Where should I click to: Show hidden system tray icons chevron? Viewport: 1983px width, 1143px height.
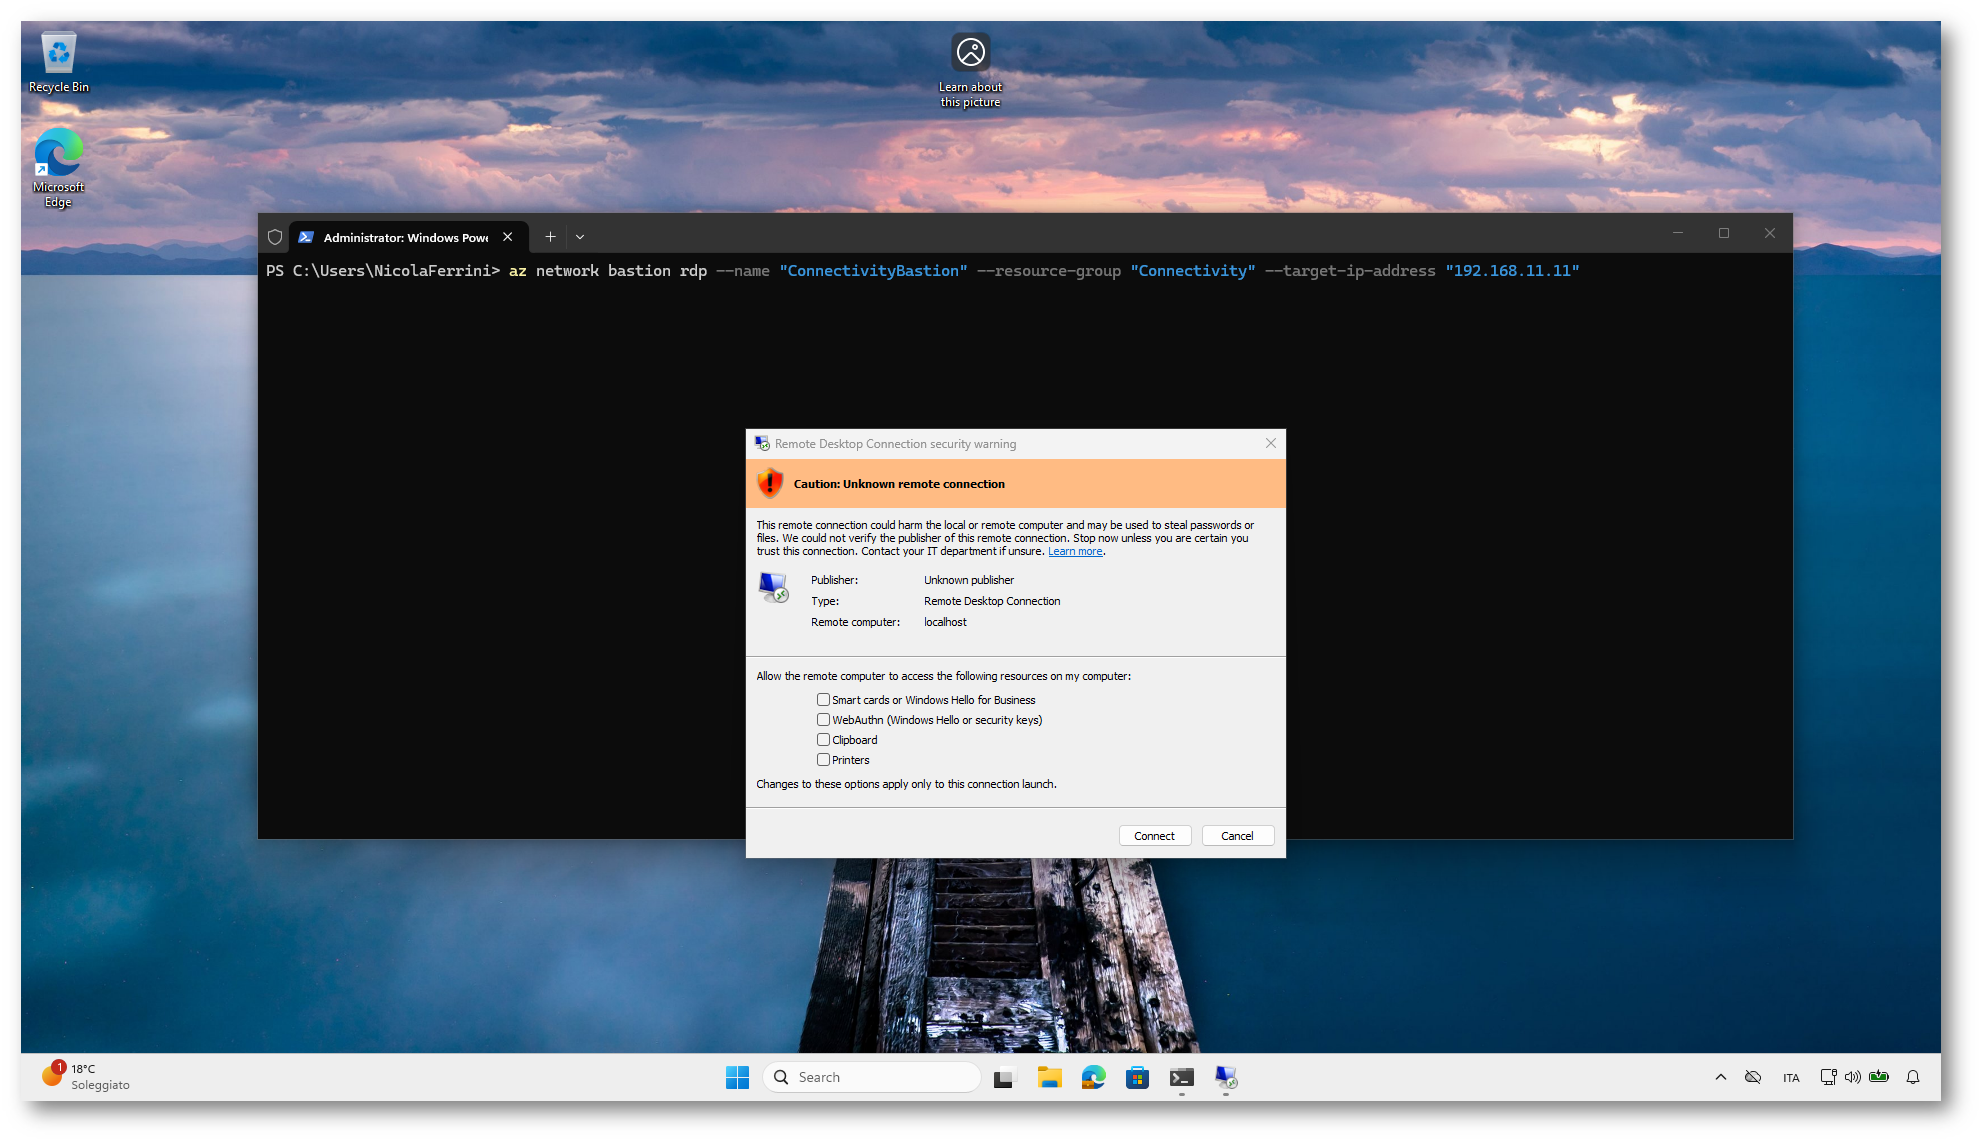[x=1720, y=1077]
